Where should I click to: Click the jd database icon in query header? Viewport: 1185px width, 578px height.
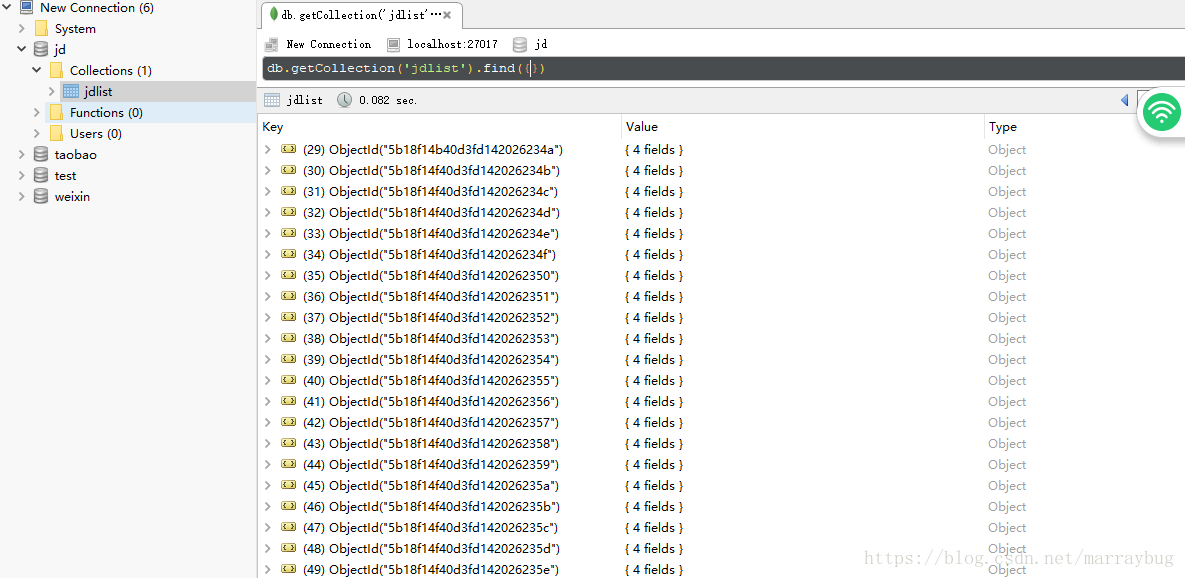[519, 45]
